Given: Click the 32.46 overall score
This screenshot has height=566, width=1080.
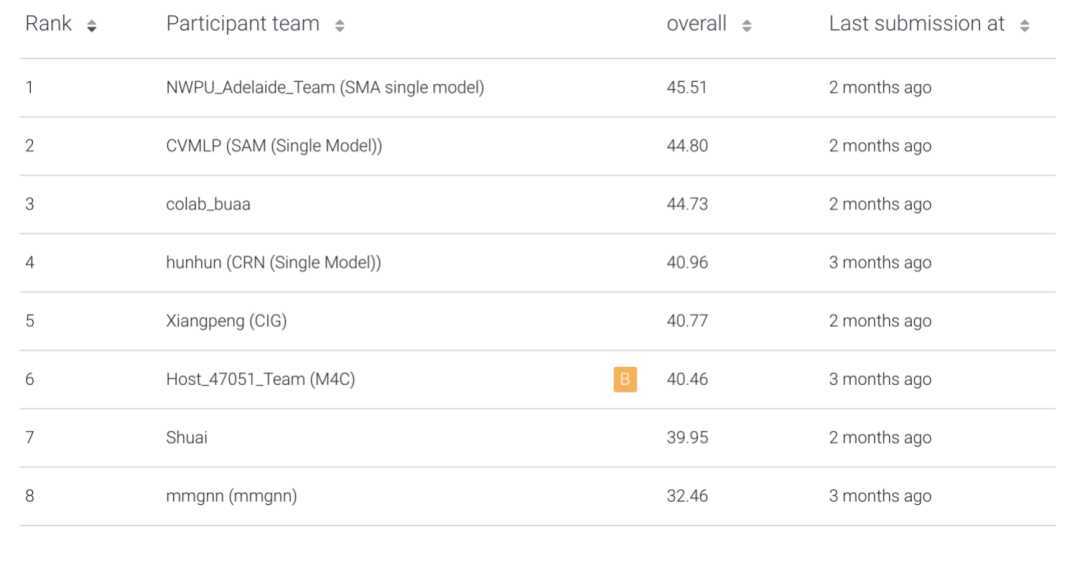Looking at the screenshot, I should pos(687,496).
